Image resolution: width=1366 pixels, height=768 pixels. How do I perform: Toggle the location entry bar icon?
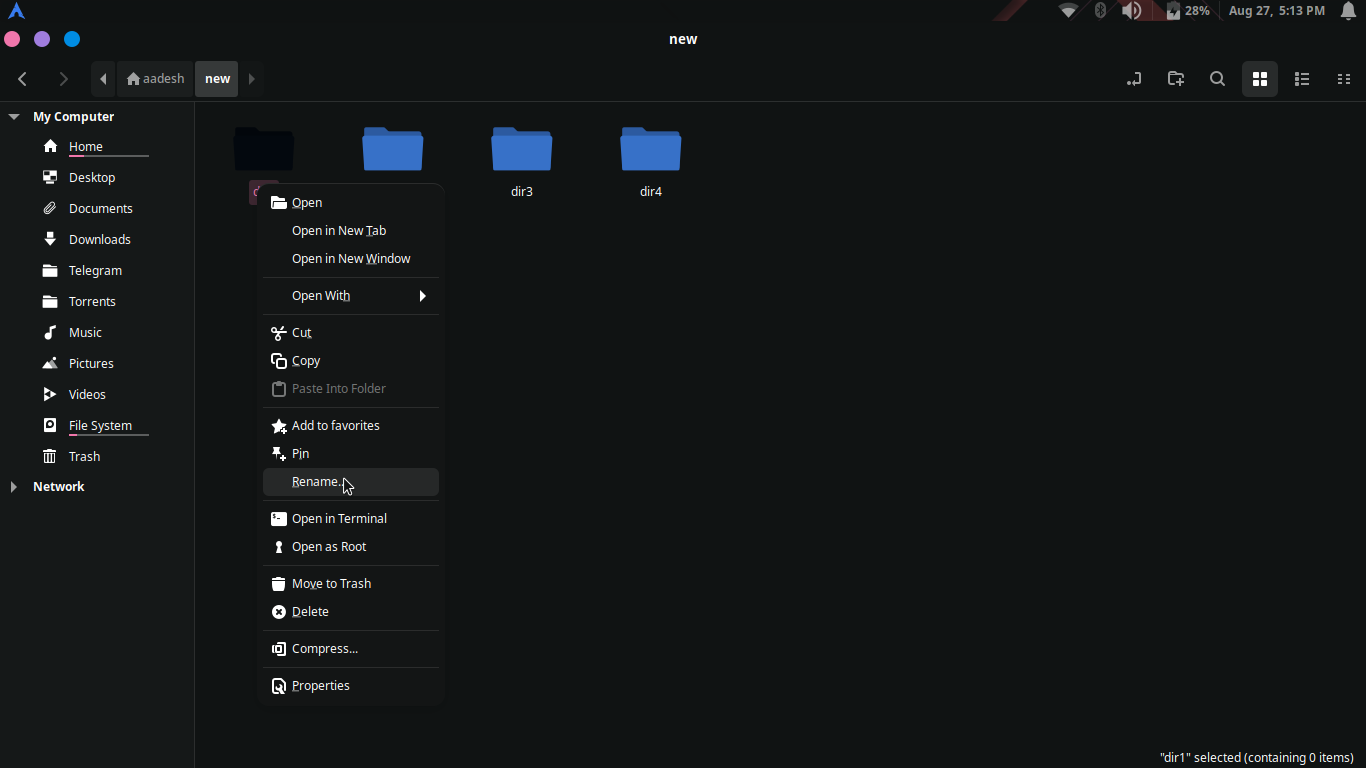point(1134,79)
